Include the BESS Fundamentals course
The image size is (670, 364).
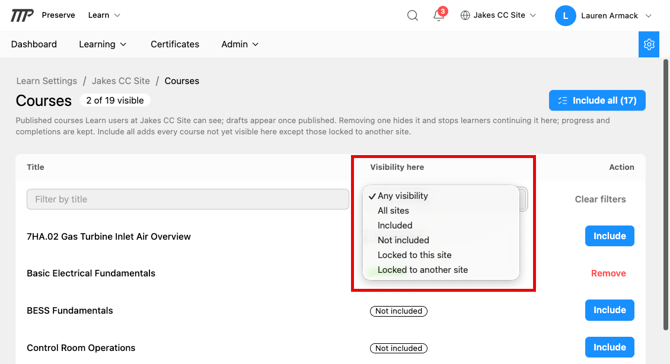609,310
